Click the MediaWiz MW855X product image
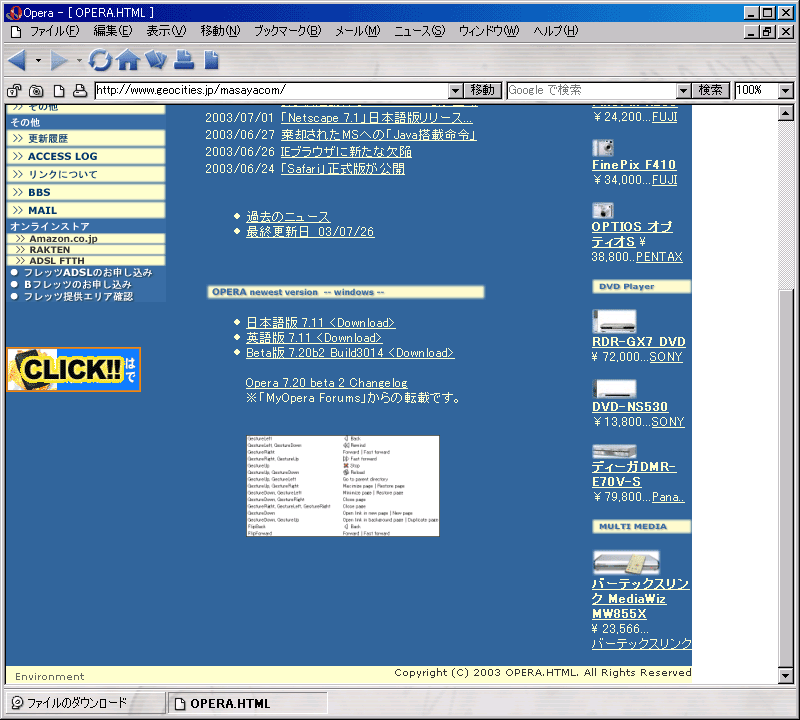800x720 pixels. tap(626, 563)
